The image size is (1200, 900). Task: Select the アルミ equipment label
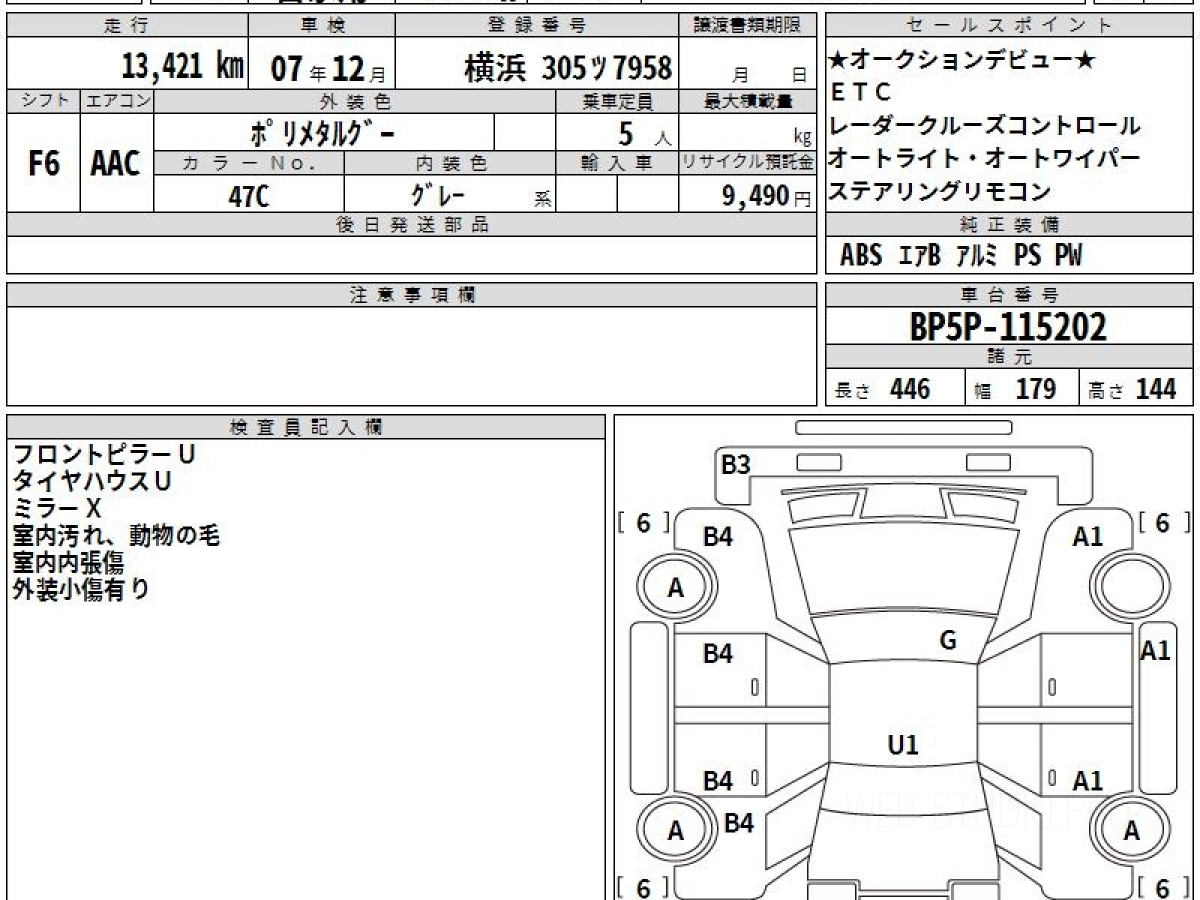(x=977, y=256)
